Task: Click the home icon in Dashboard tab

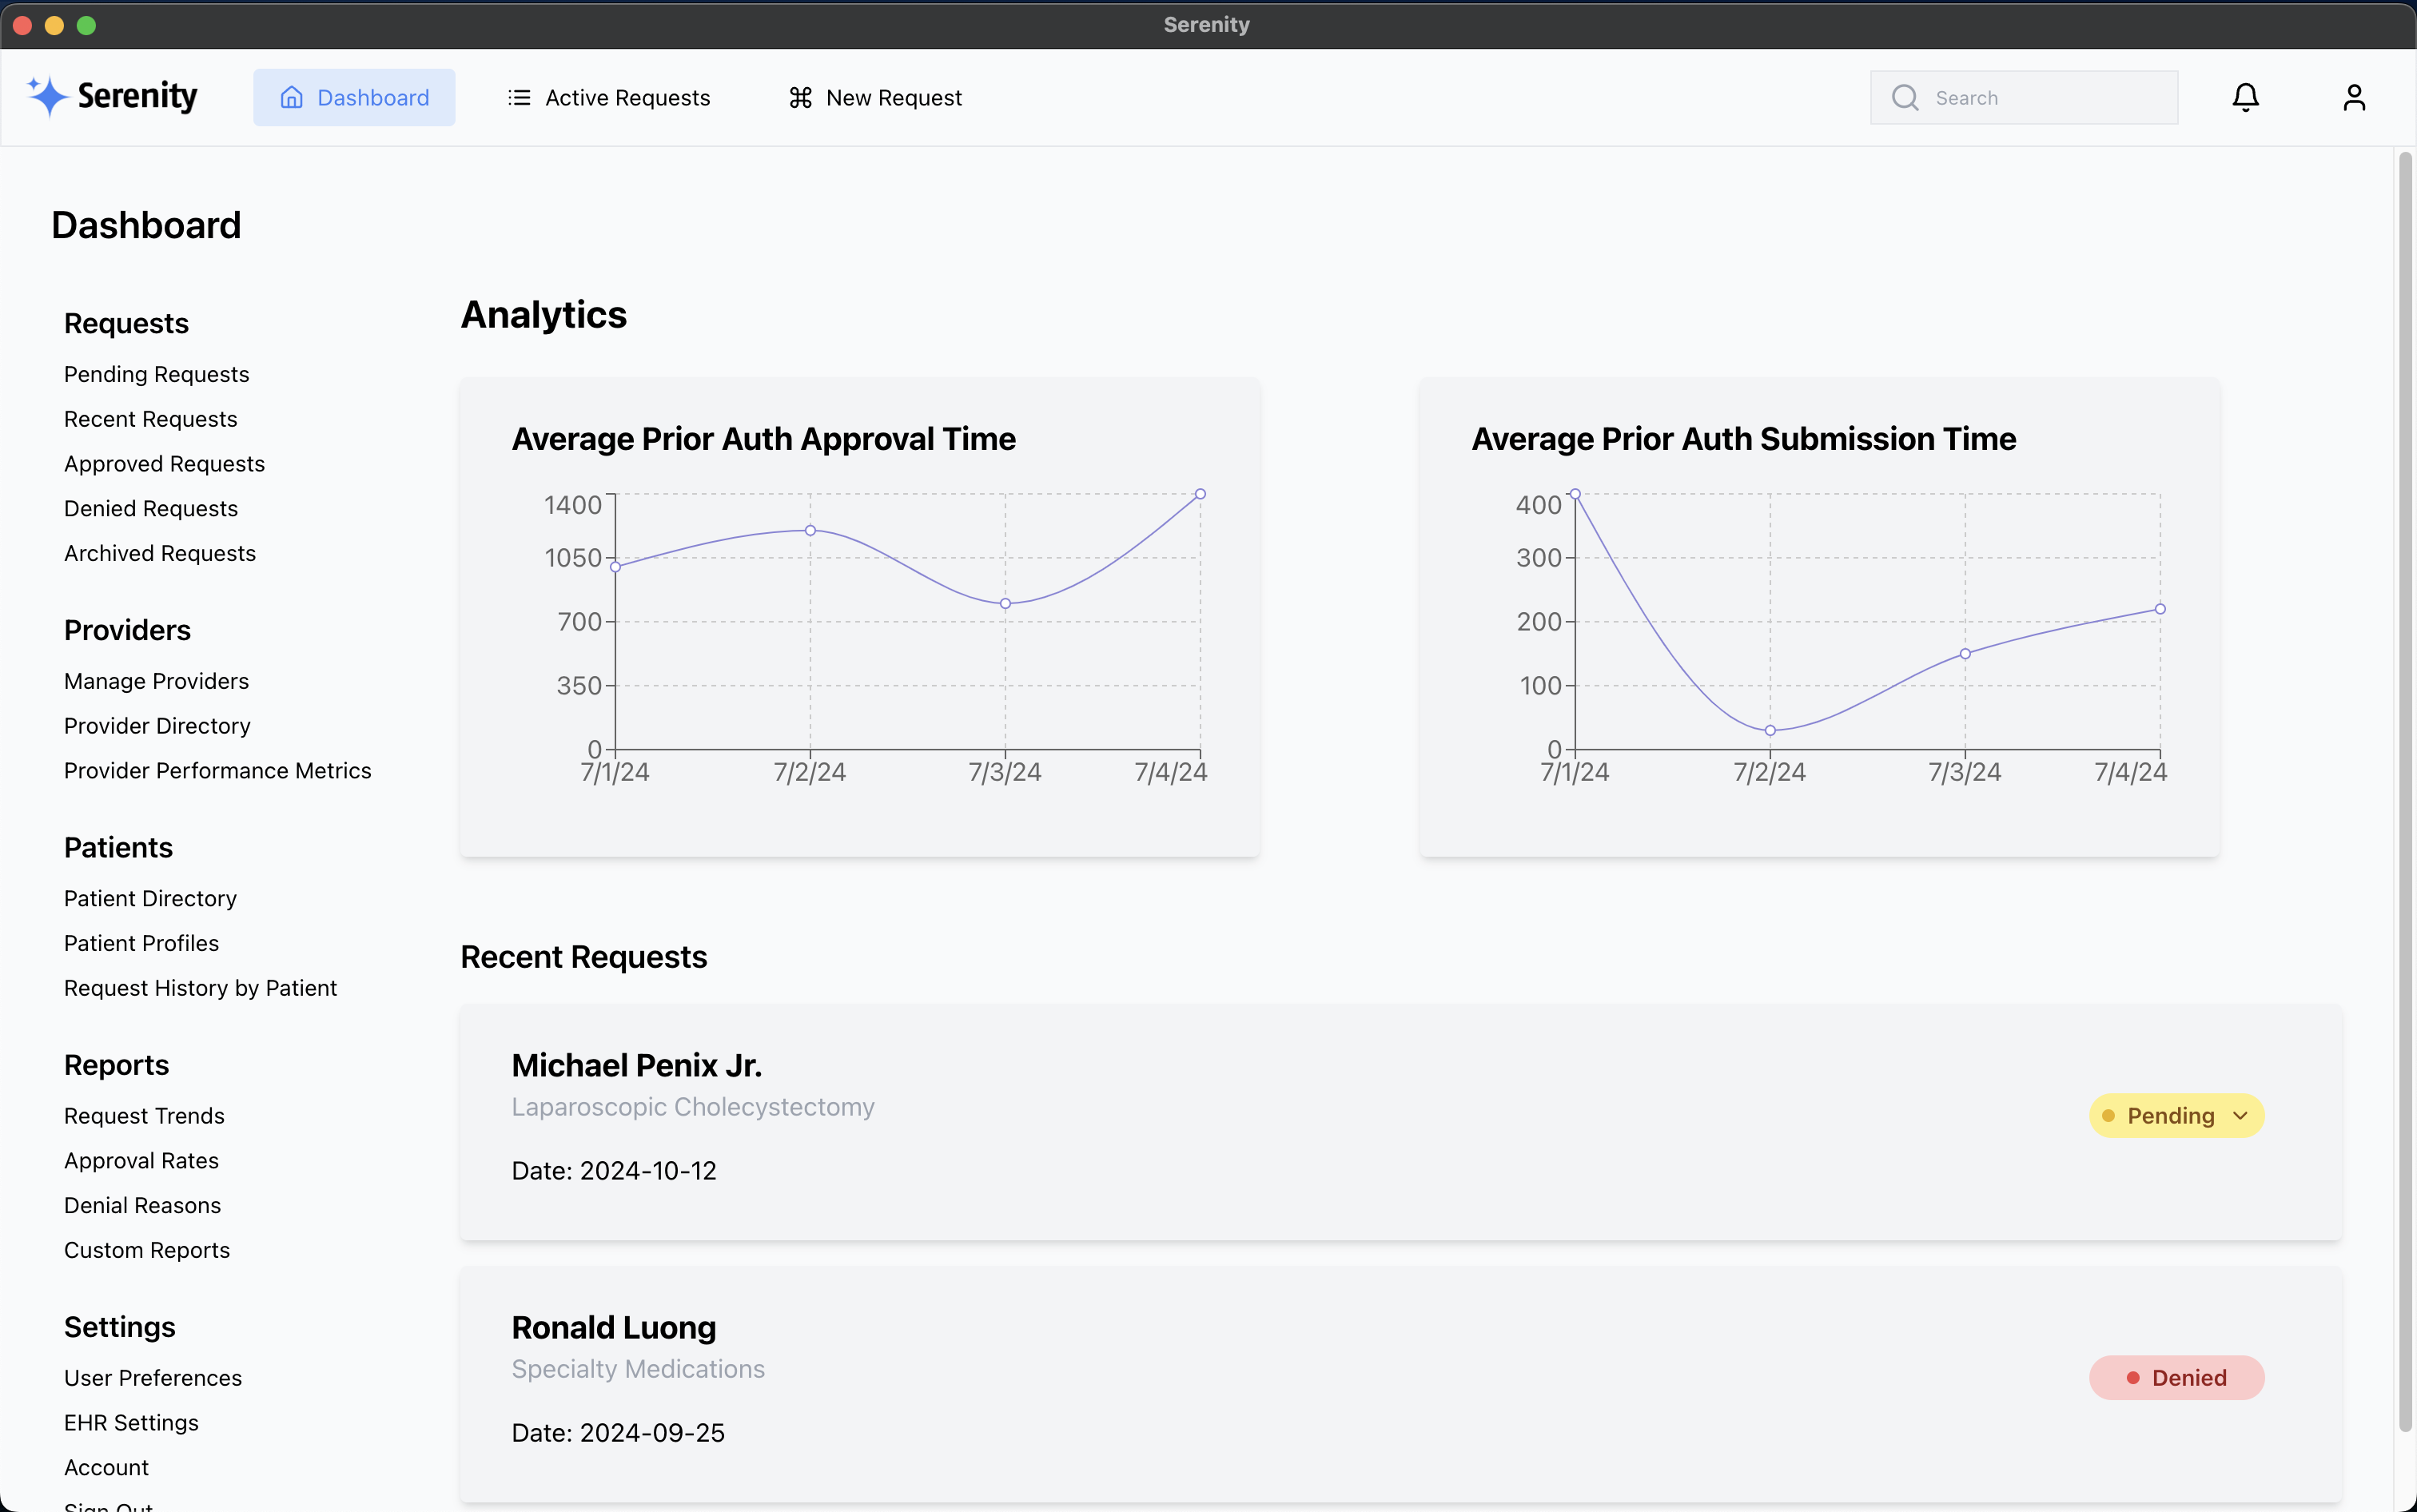Action: pos(291,97)
